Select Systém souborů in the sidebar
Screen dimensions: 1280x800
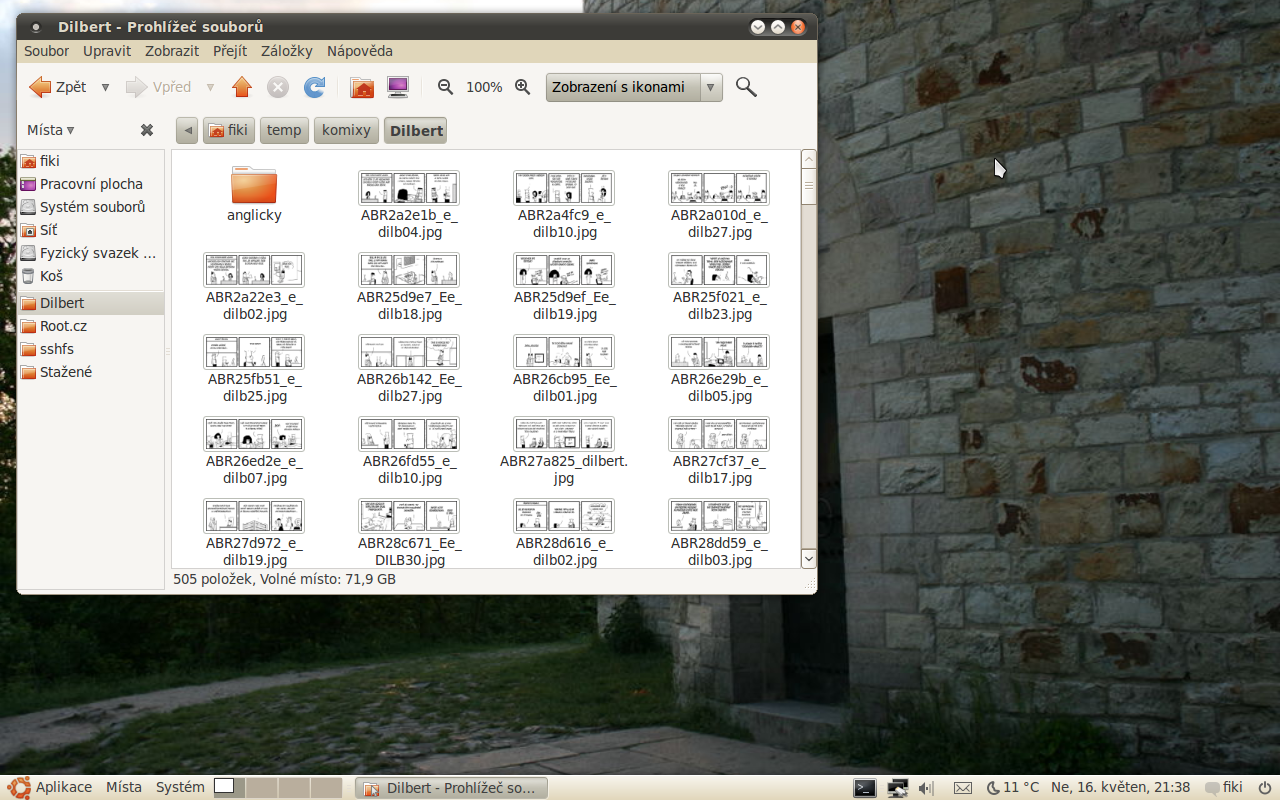pos(91,207)
